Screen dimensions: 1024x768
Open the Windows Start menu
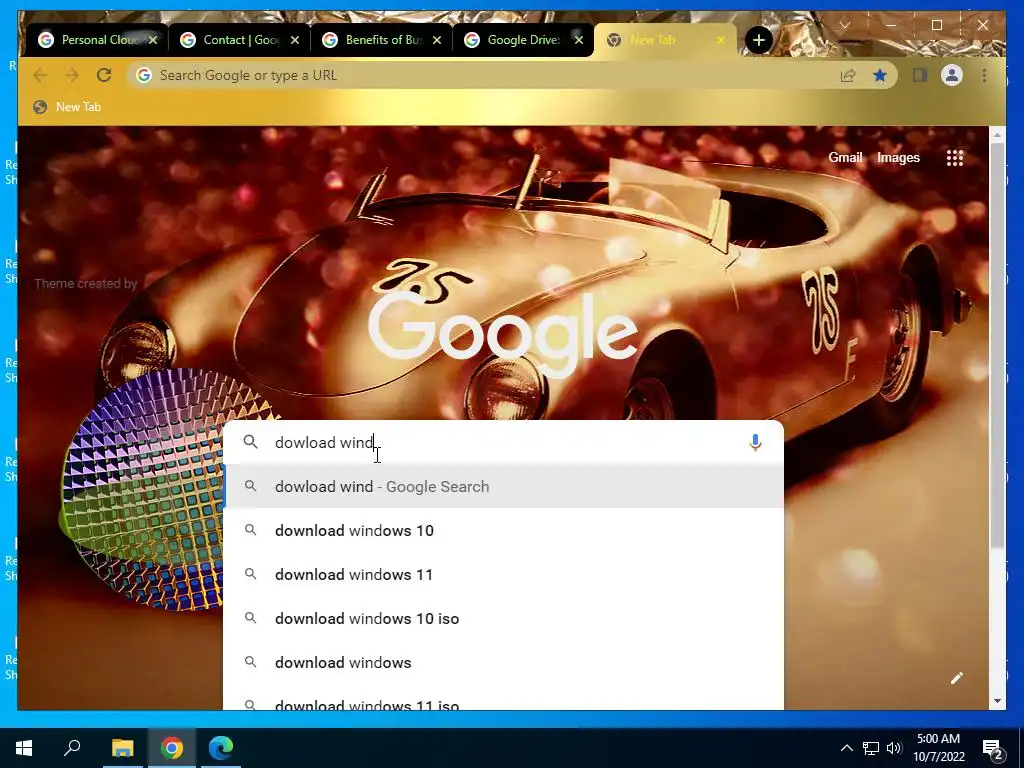24,748
